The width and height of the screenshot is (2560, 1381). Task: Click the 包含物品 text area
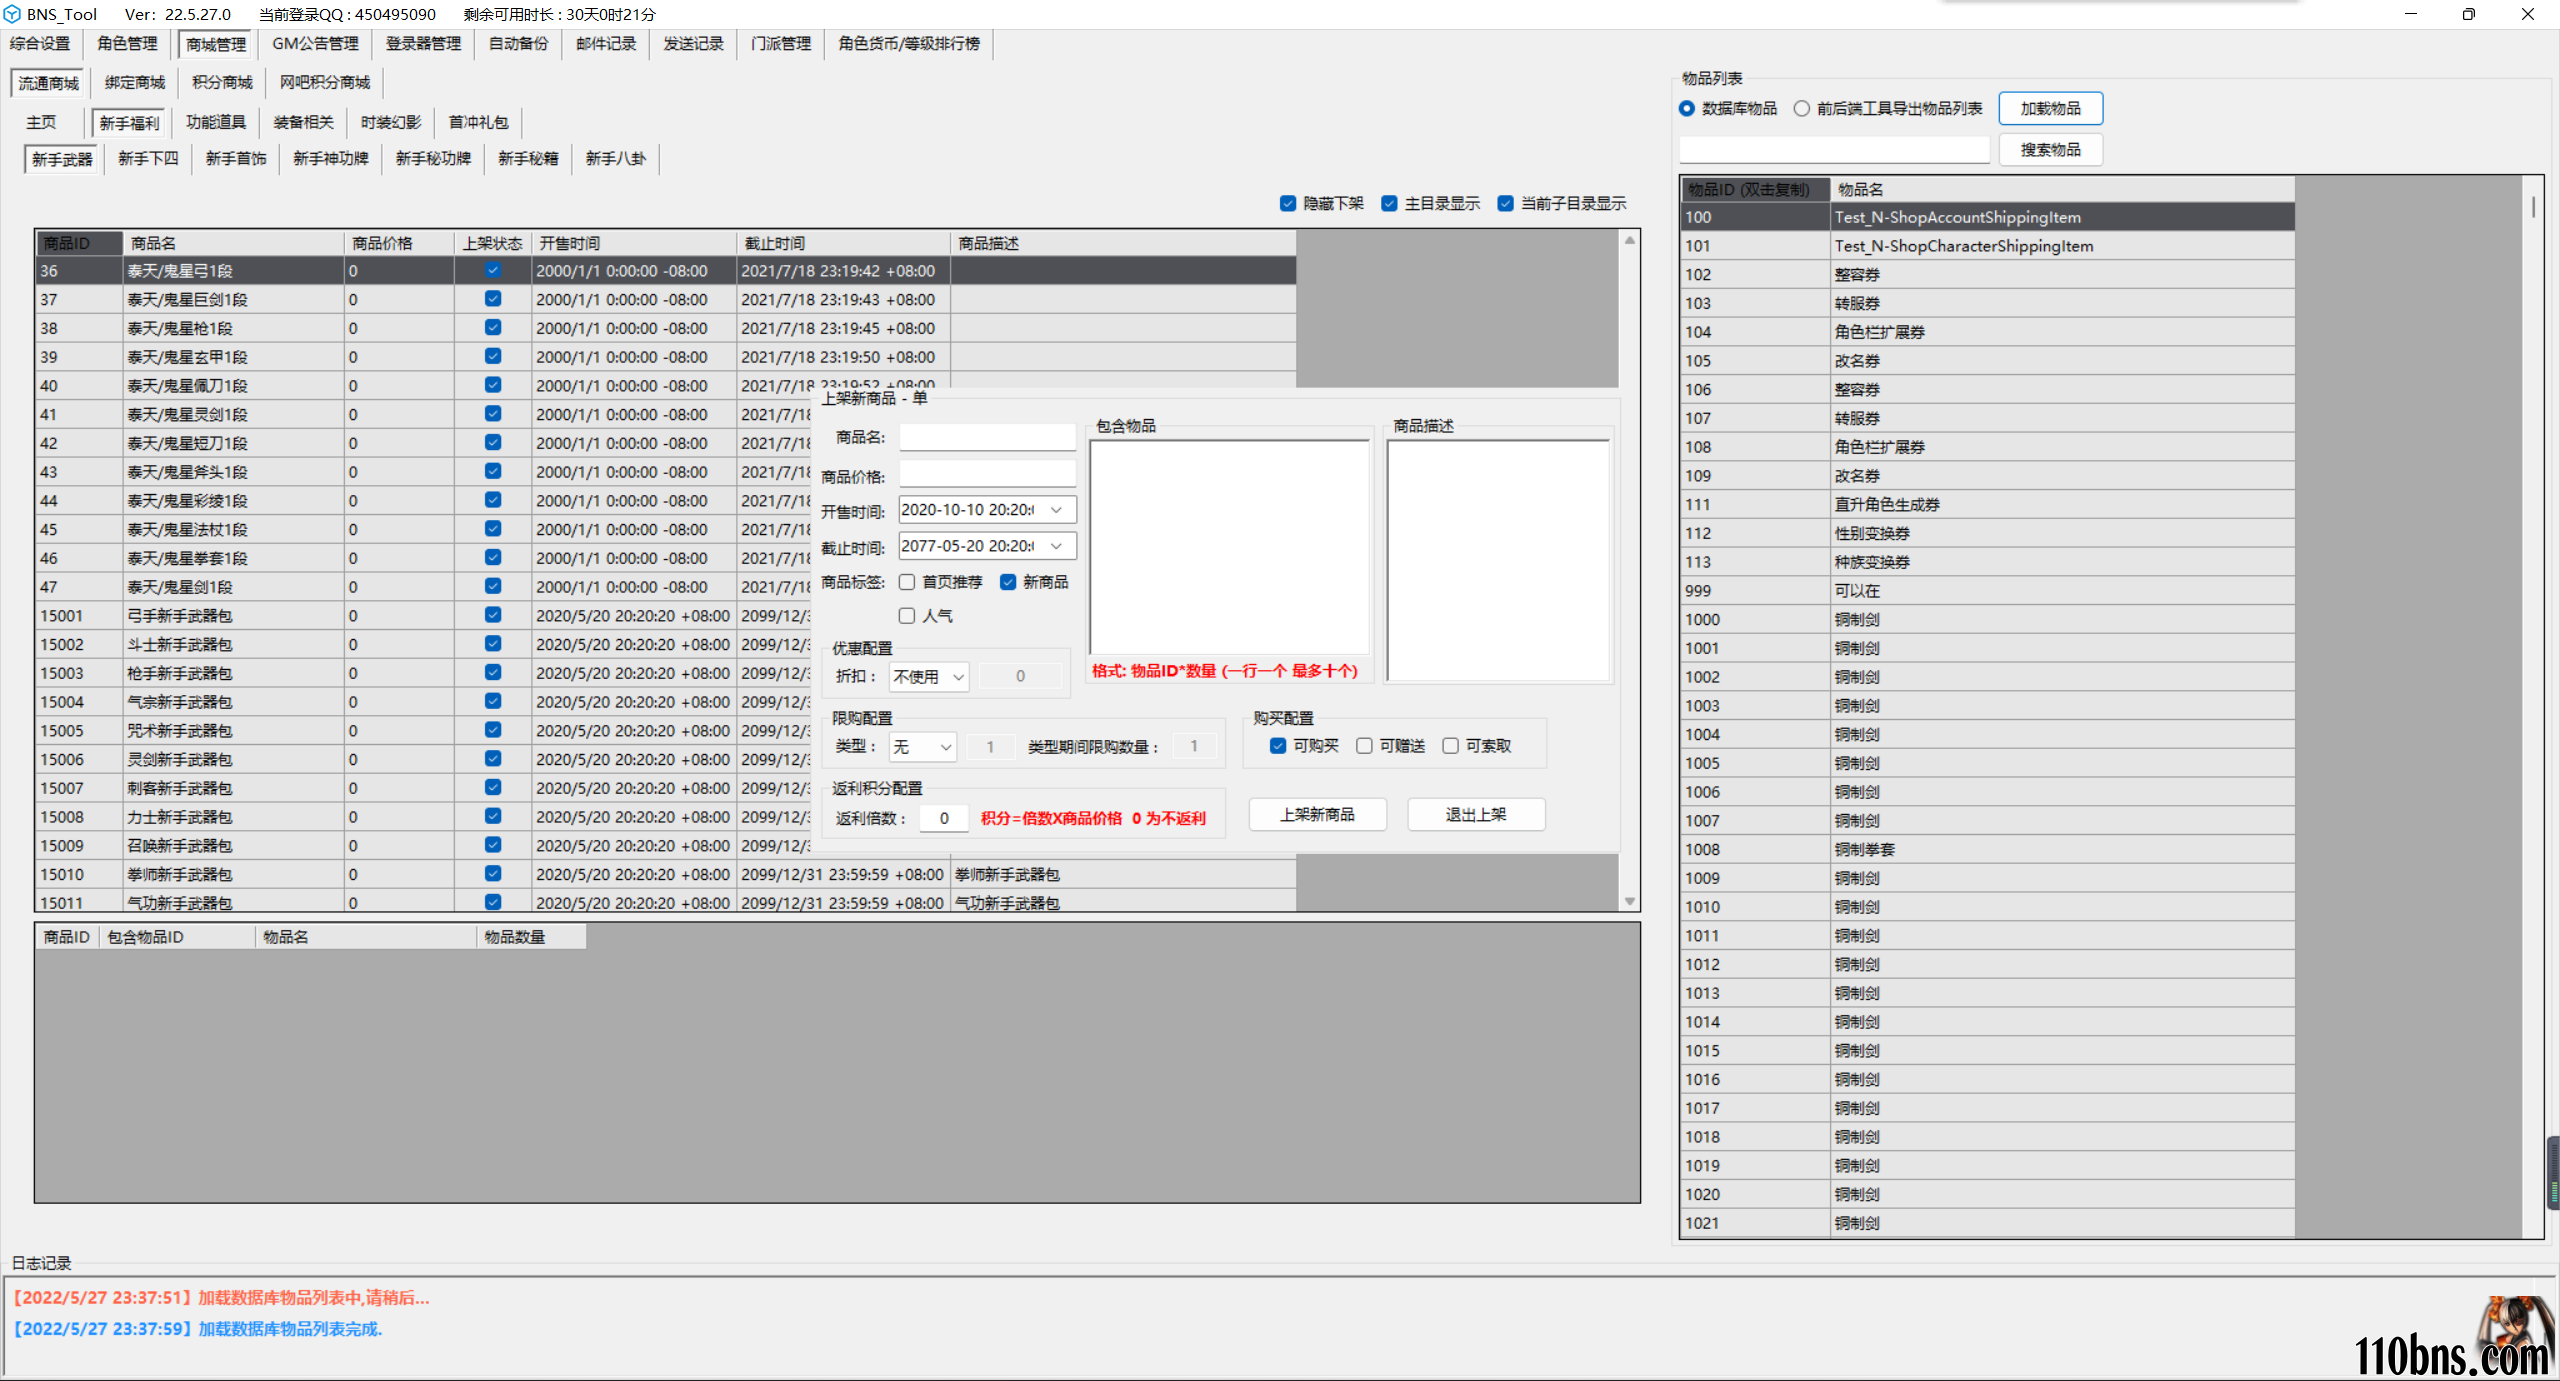click(1229, 547)
